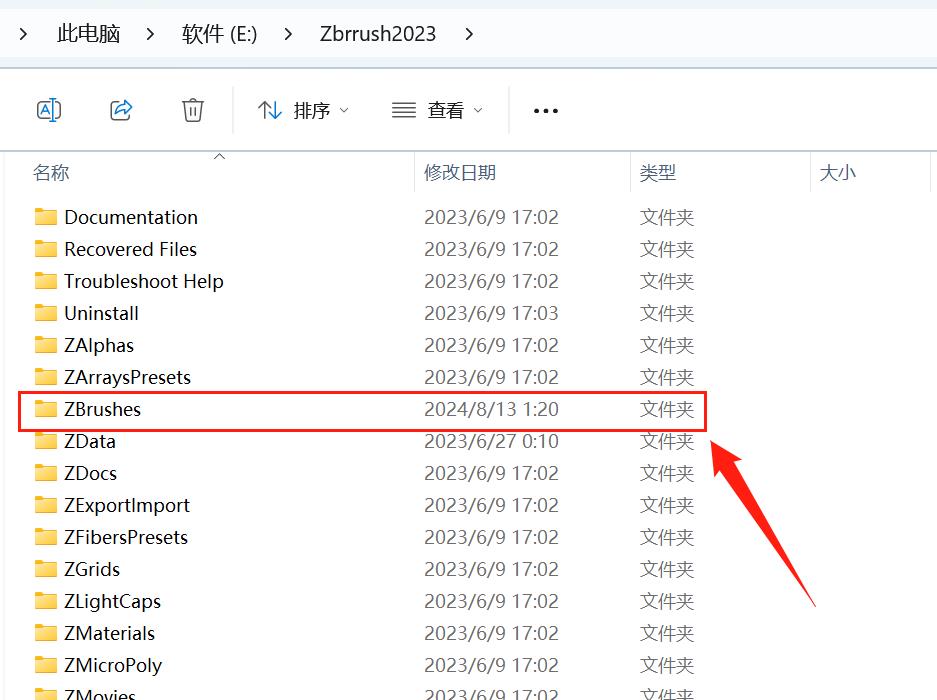Click the ZDocs folder name
Viewport: 937px width, 700px height.
click(x=91, y=473)
